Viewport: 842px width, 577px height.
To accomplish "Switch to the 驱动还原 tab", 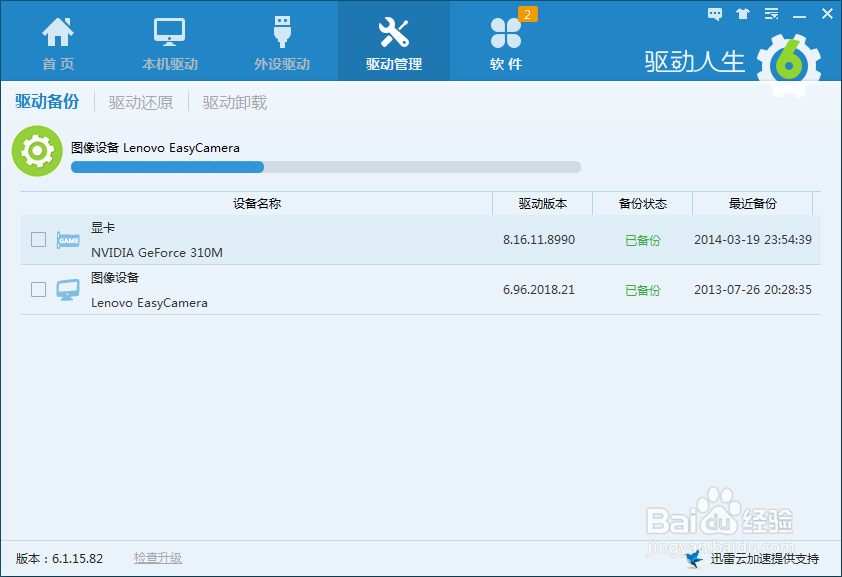I will point(141,102).
